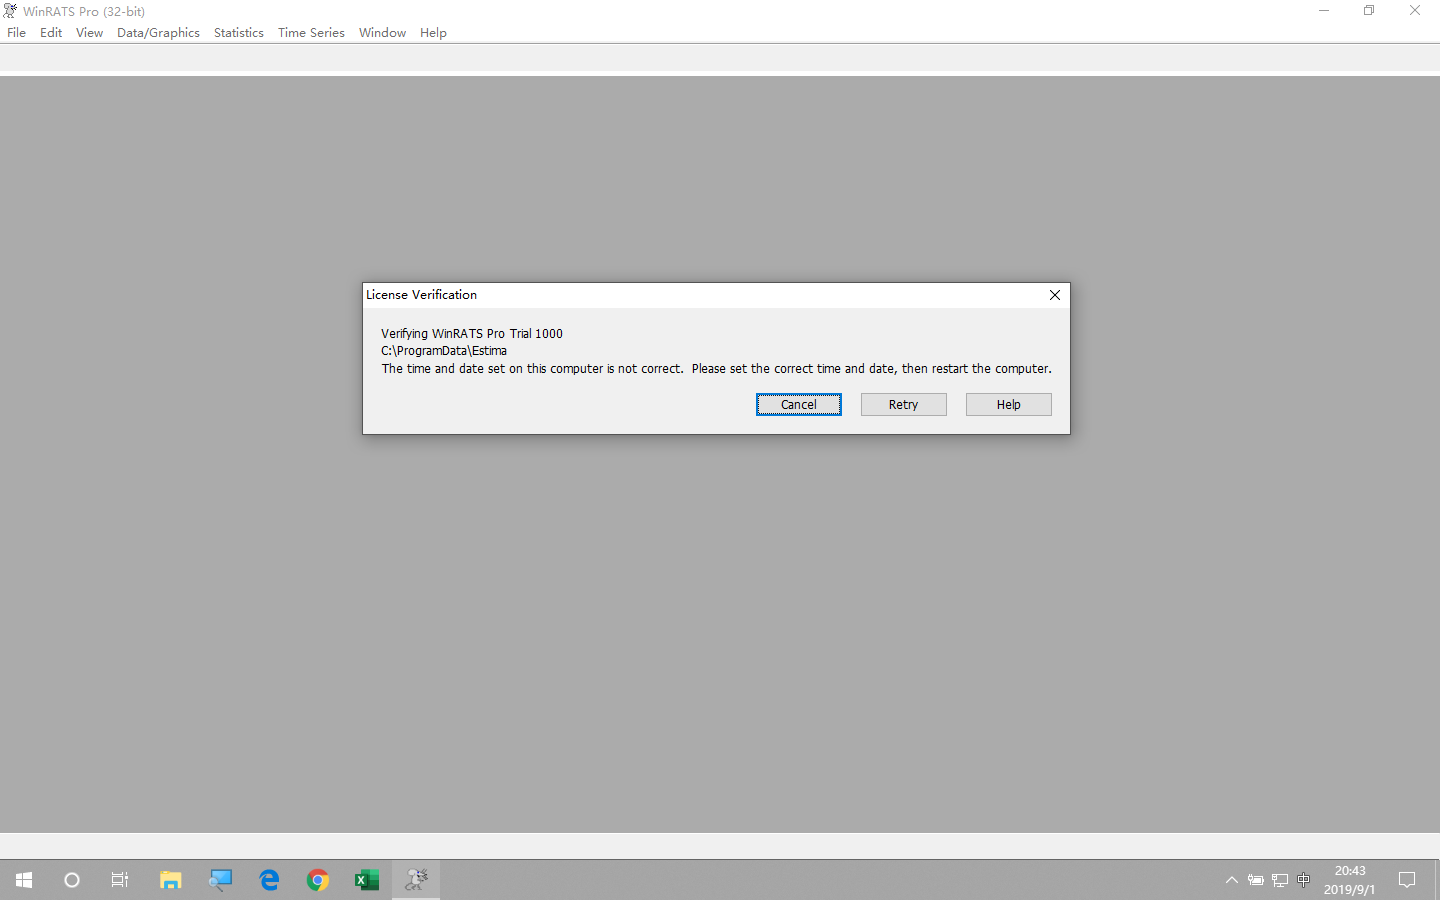Open the File menu
1440x900 pixels.
(x=17, y=33)
